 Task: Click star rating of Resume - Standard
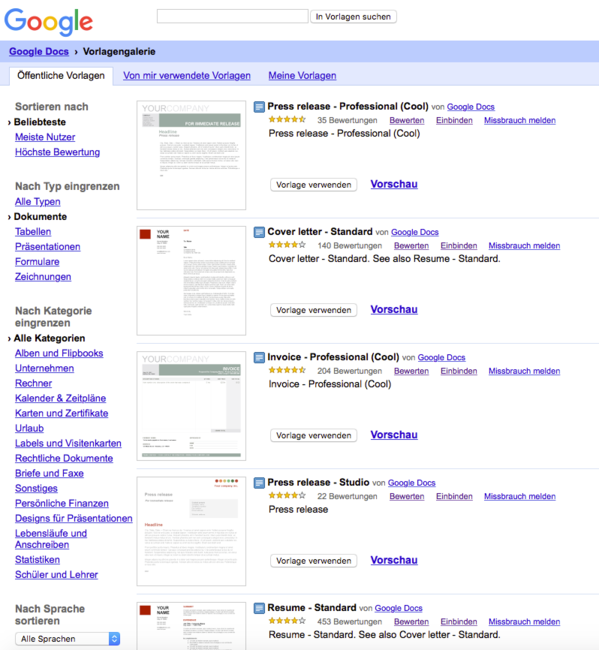point(287,621)
